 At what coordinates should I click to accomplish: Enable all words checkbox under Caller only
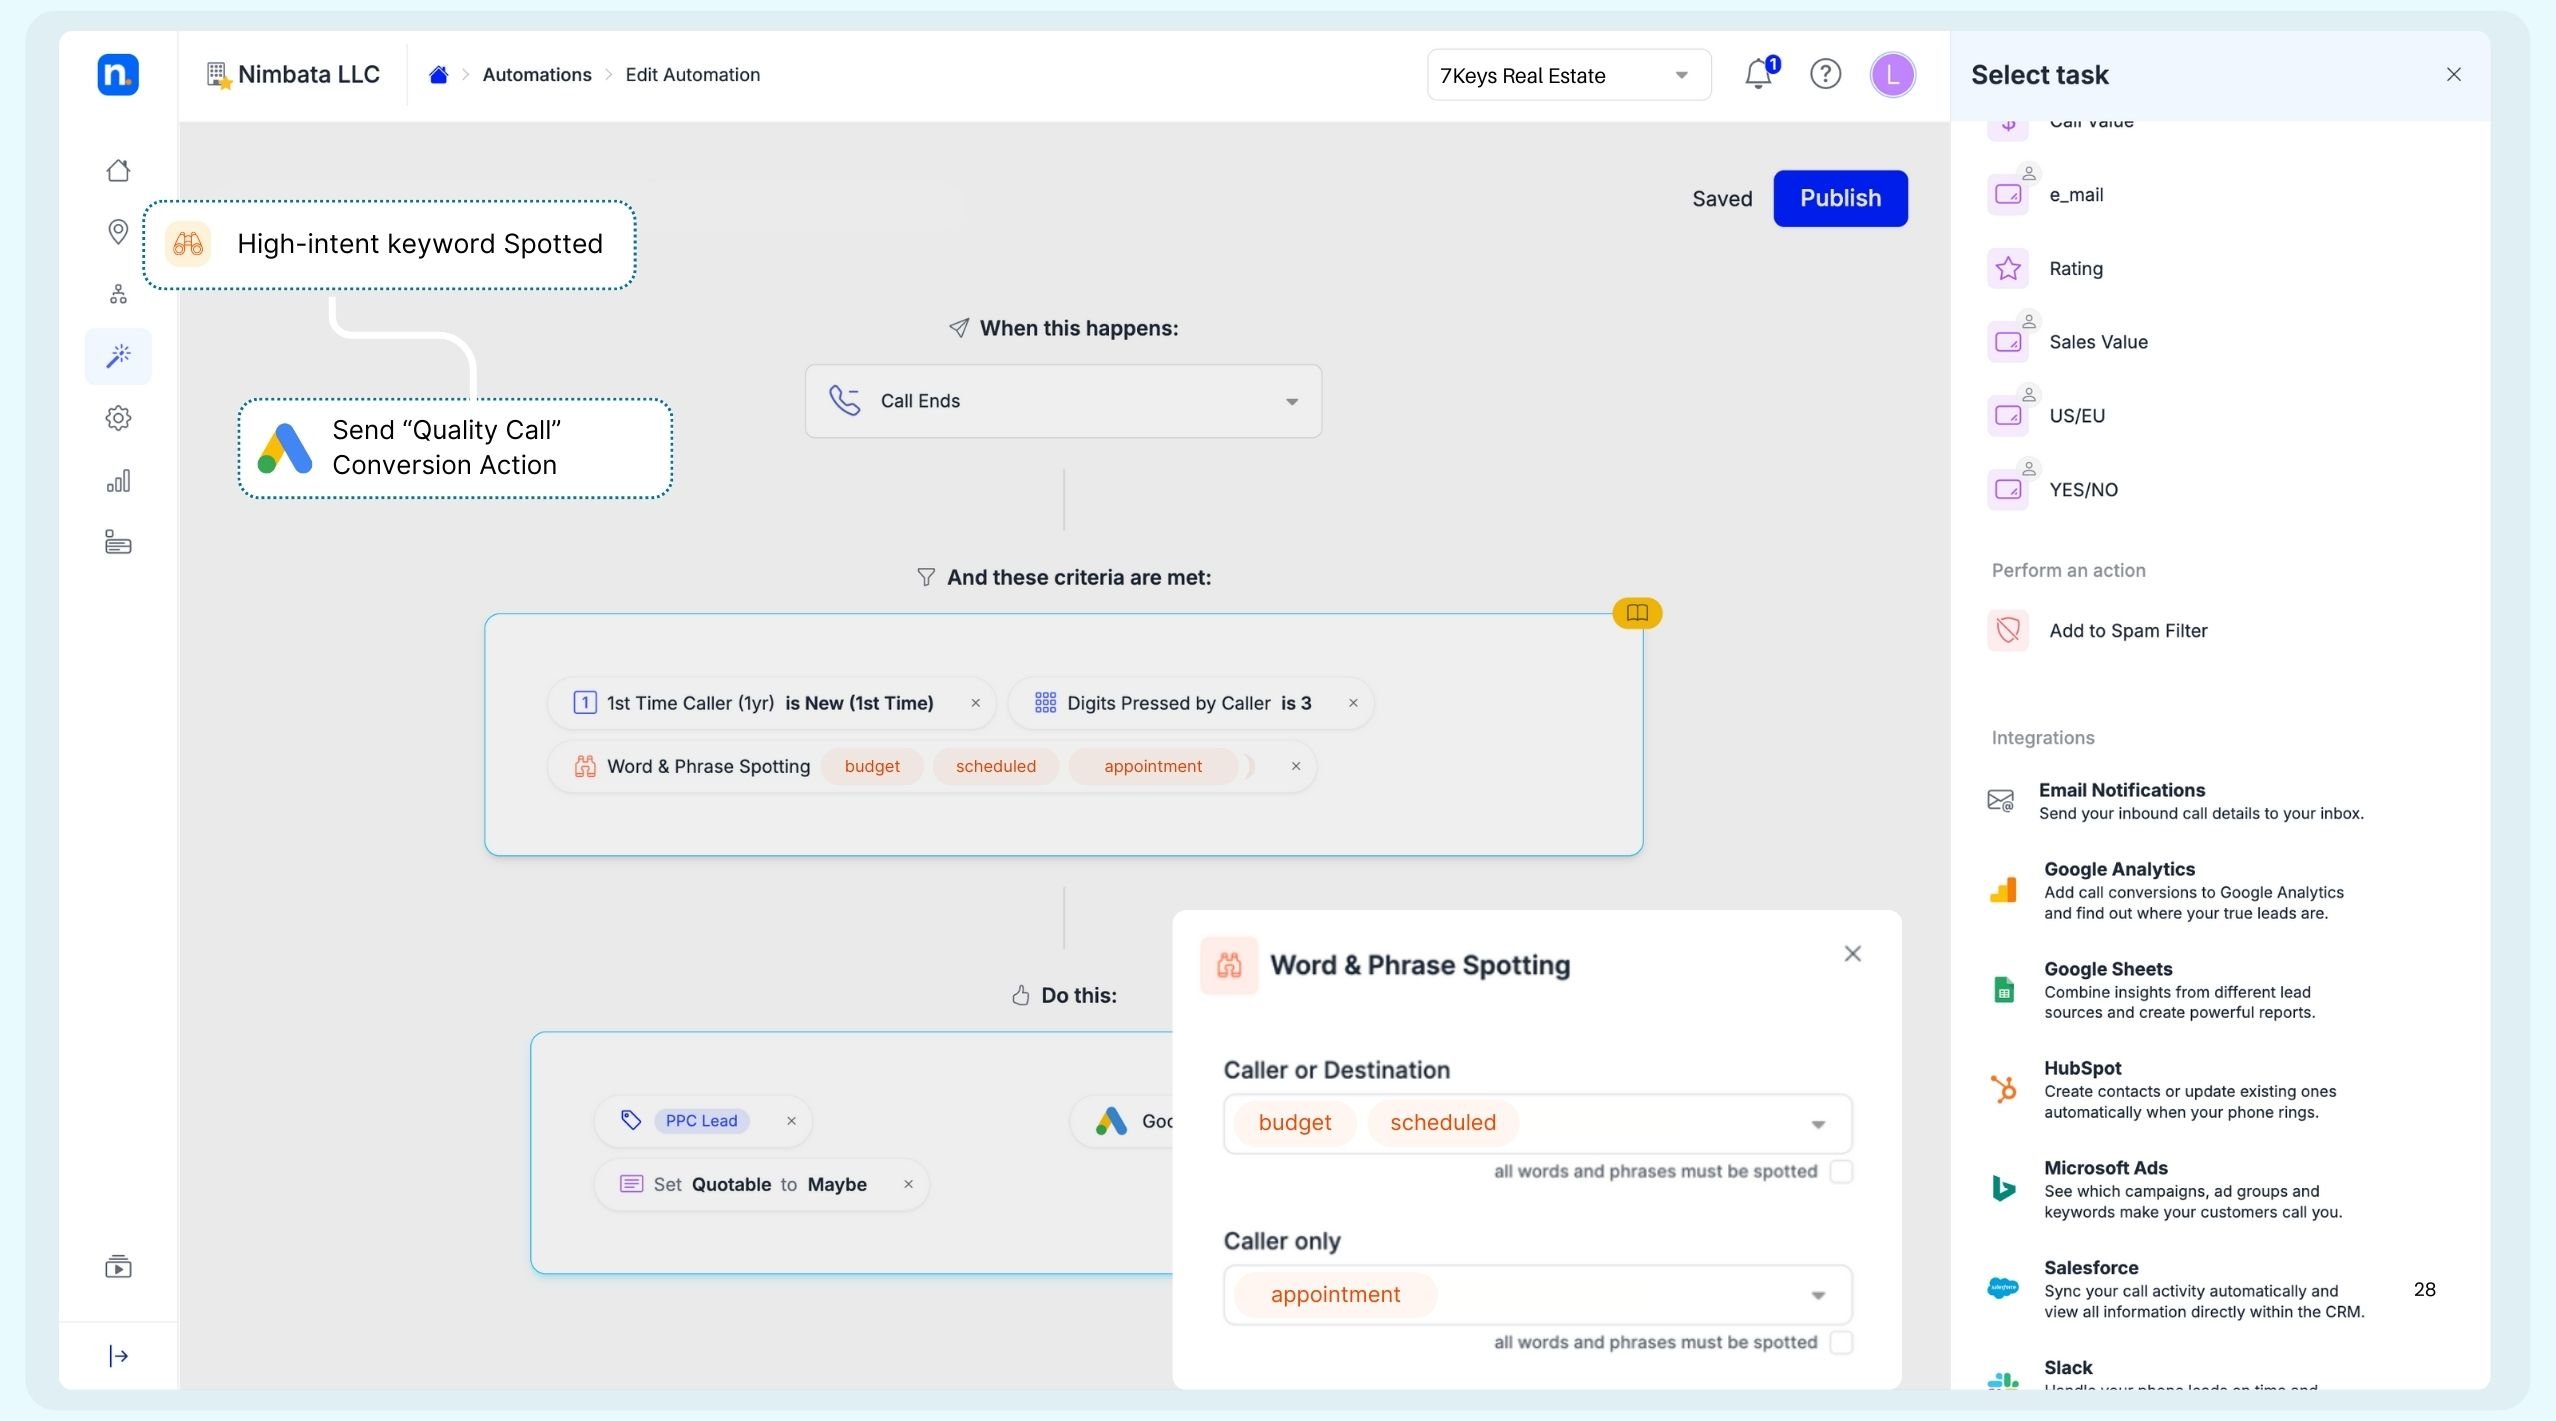point(1841,1342)
